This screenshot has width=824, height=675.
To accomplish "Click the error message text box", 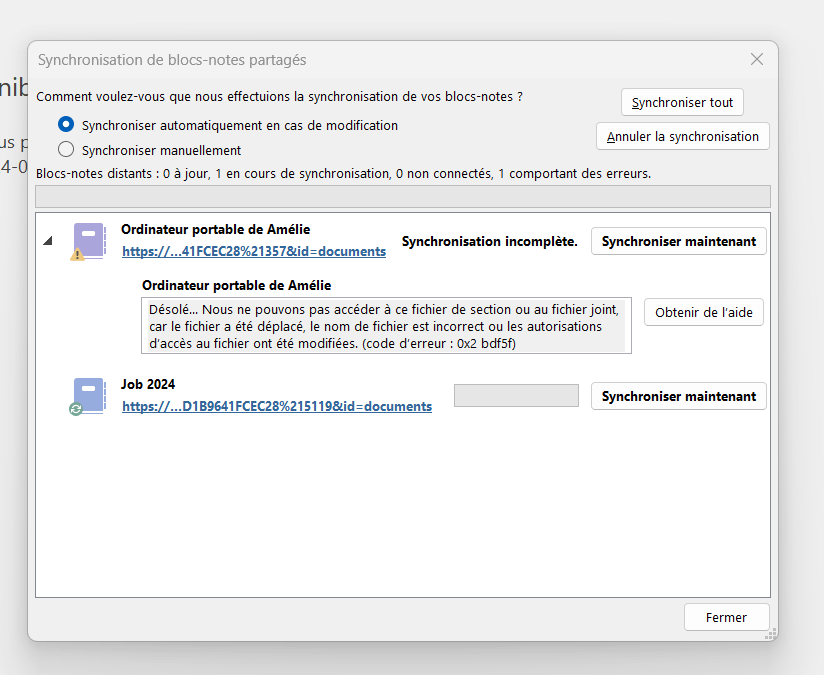I will 386,326.
